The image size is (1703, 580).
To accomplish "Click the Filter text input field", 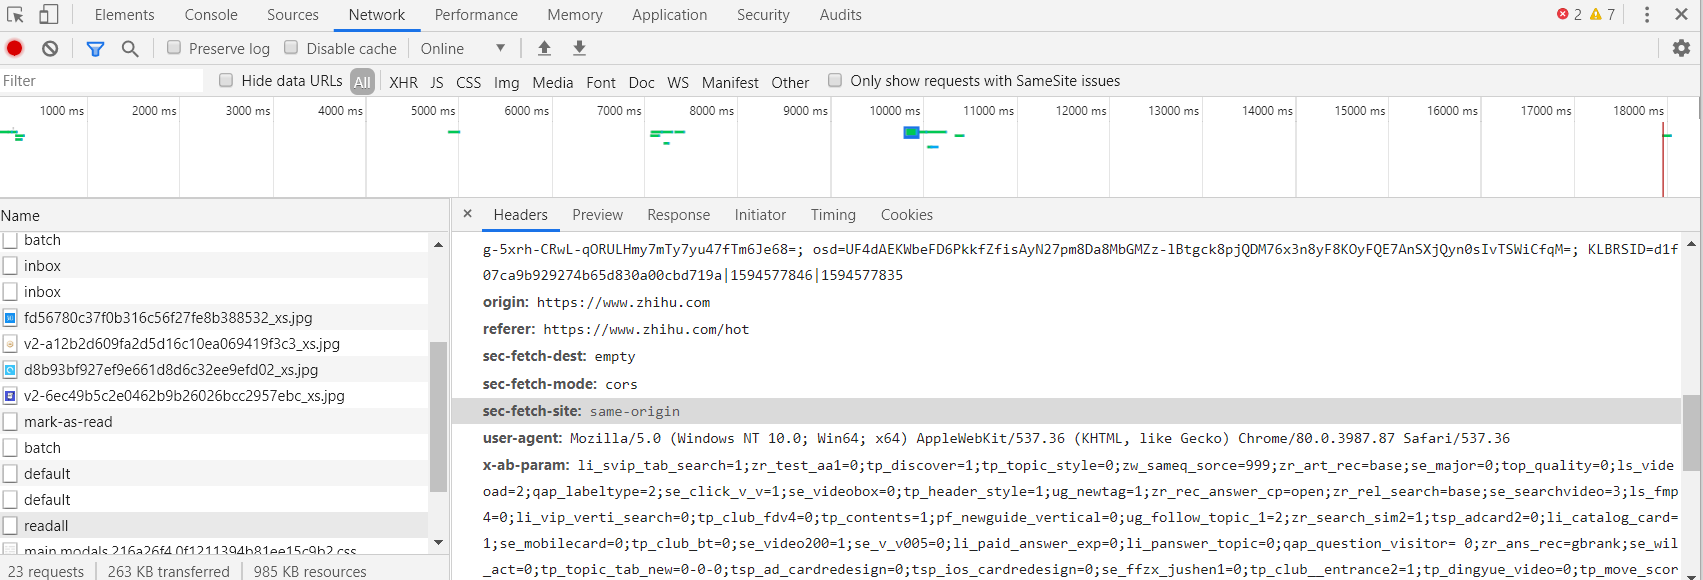I will pyautogui.click(x=100, y=81).
